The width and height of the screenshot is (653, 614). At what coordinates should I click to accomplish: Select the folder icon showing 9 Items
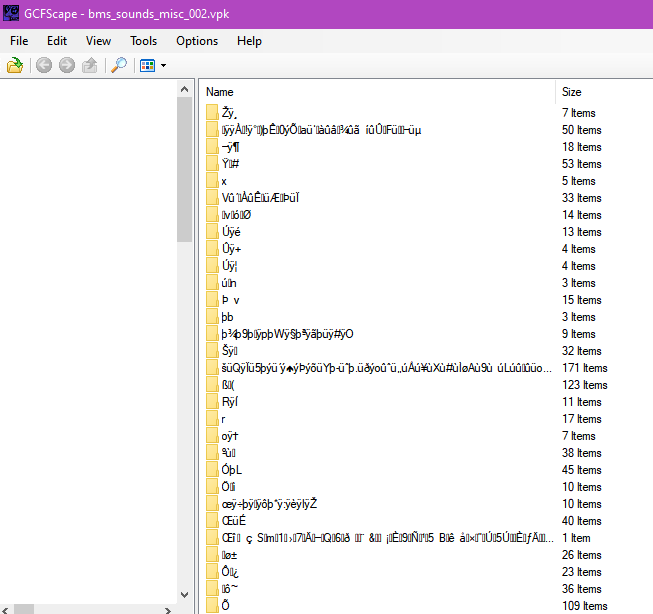tap(212, 334)
